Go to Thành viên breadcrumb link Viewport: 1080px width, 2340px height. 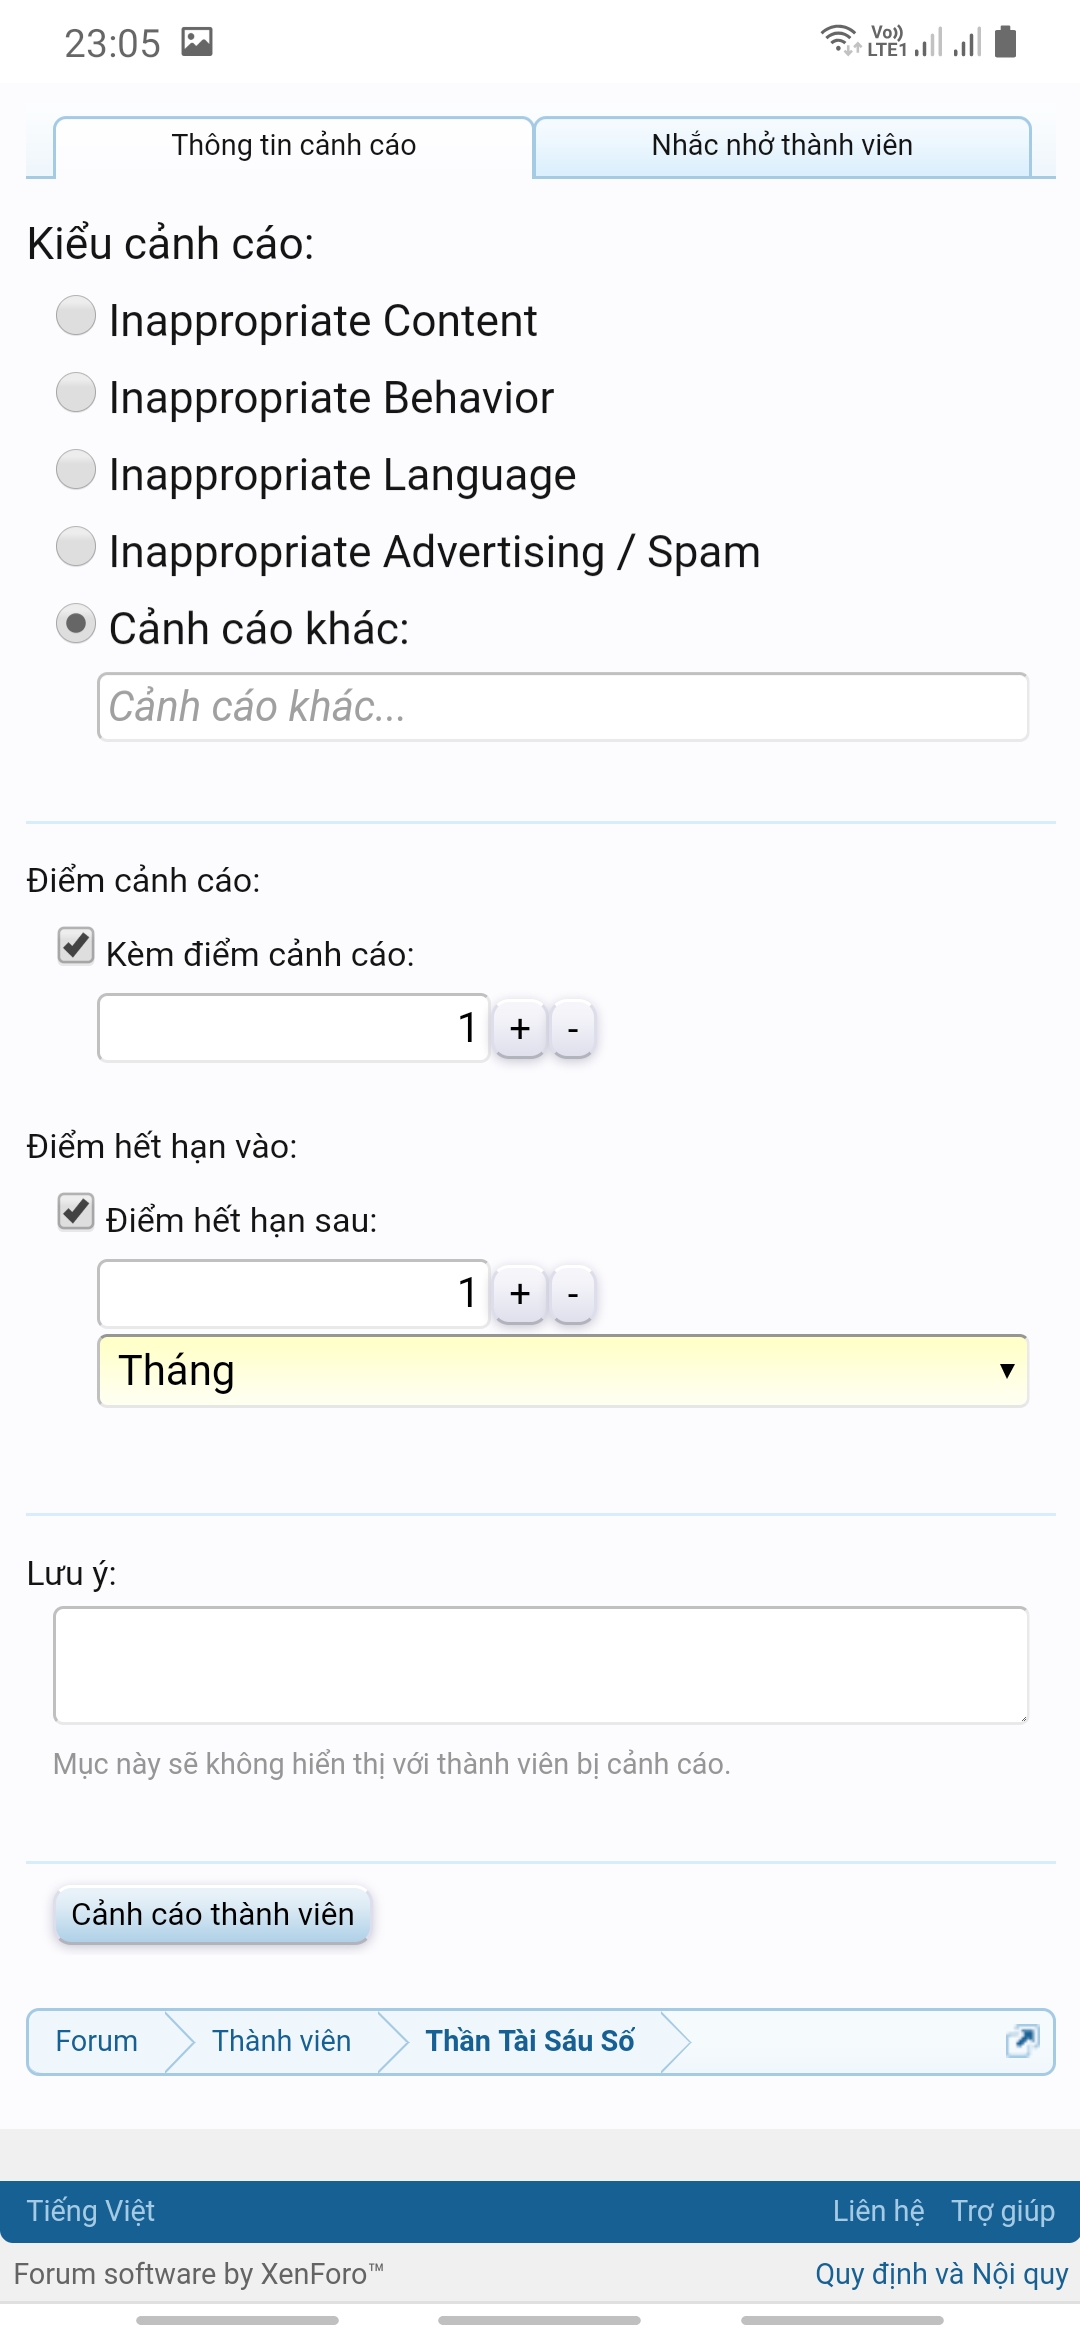(281, 2041)
